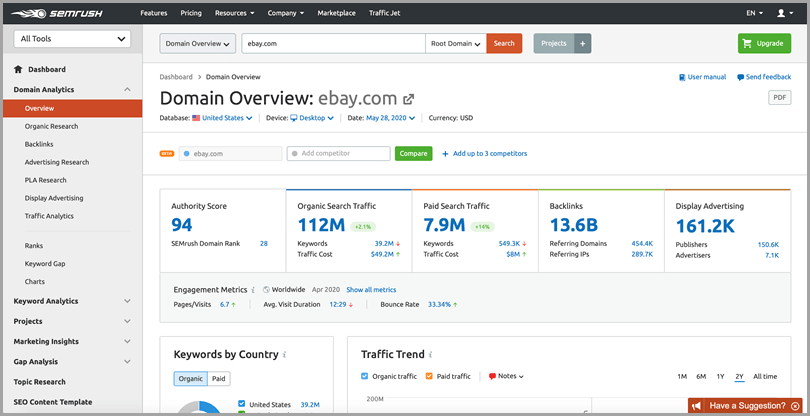Screen dimensions: 810x416
Task: Click the User manual book icon
Action: 682,77
